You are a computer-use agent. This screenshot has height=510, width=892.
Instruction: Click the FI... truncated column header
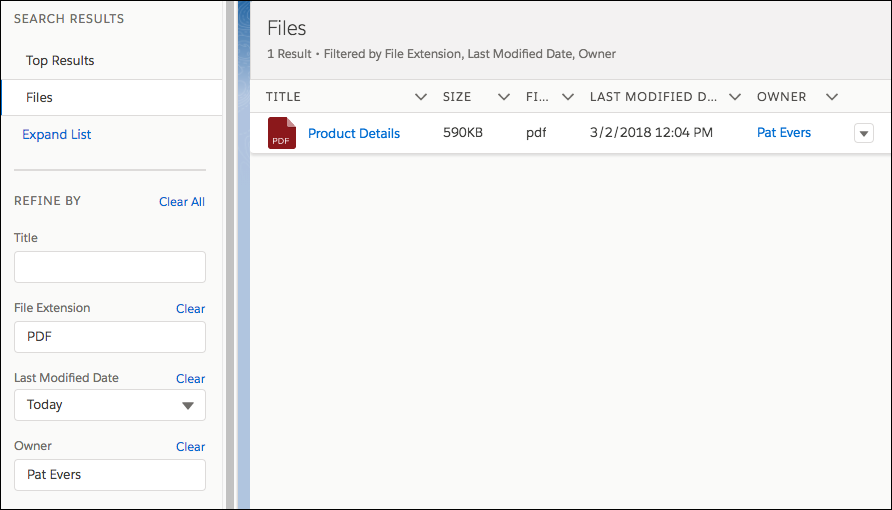[537, 97]
